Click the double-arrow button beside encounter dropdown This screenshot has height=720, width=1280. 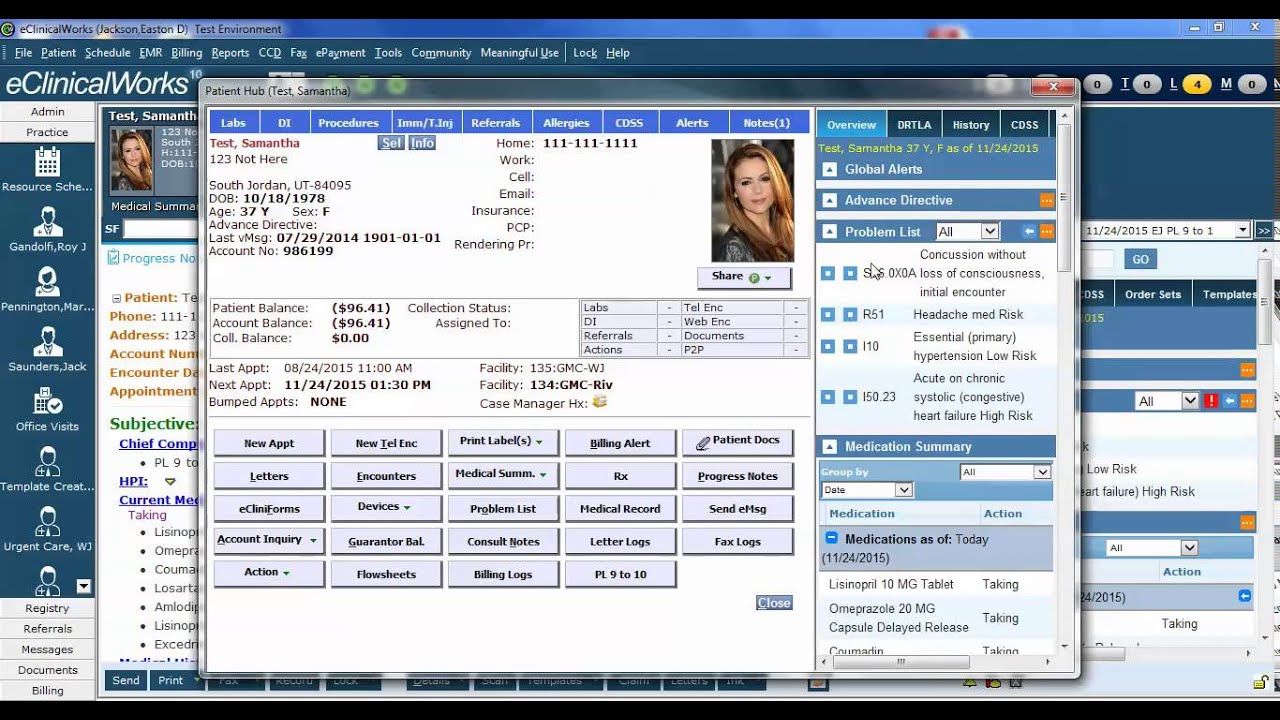point(1264,230)
